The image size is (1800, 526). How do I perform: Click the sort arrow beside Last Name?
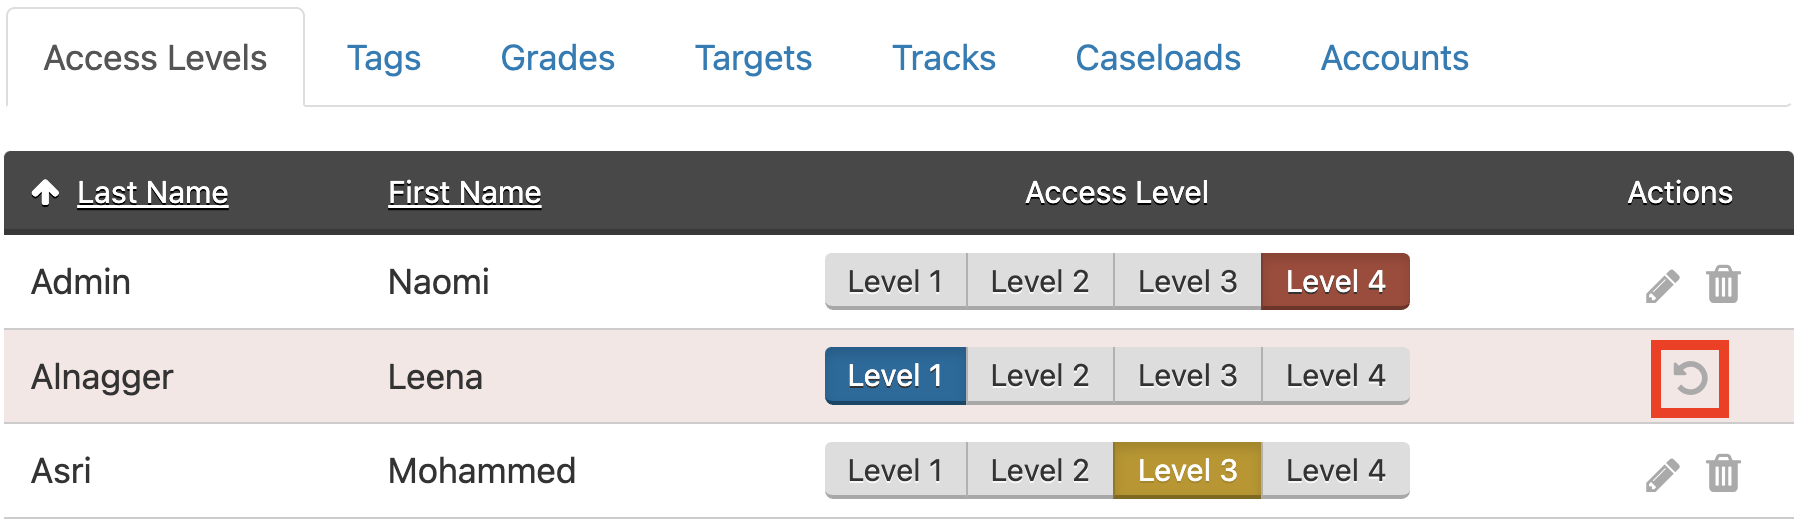coord(45,192)
